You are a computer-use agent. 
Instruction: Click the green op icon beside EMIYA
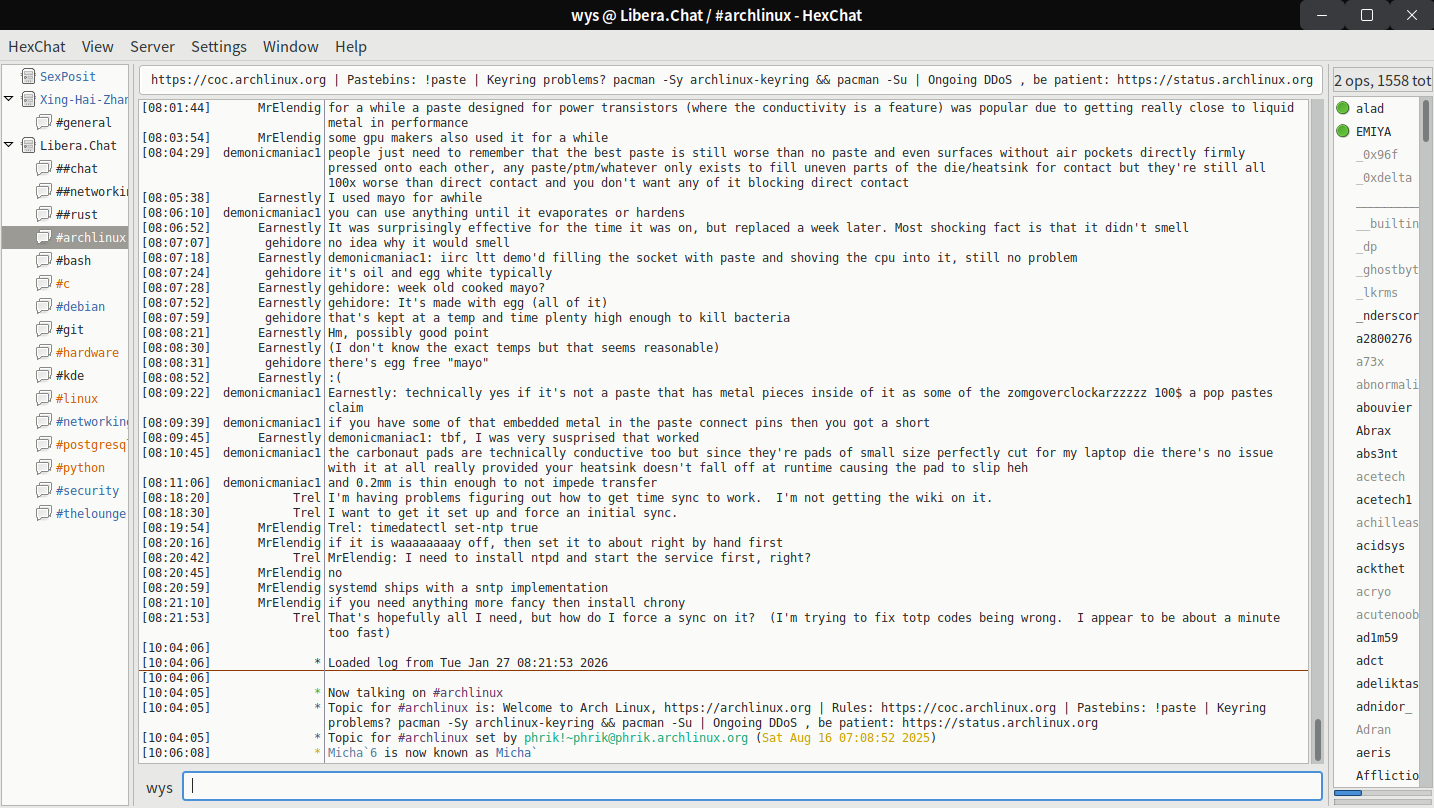tap(1343, 131)
